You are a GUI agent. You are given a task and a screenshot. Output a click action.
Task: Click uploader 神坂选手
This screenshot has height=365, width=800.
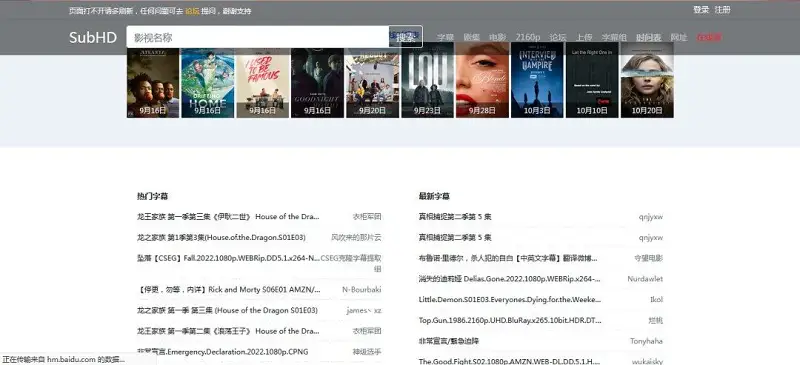click(367, 352)
